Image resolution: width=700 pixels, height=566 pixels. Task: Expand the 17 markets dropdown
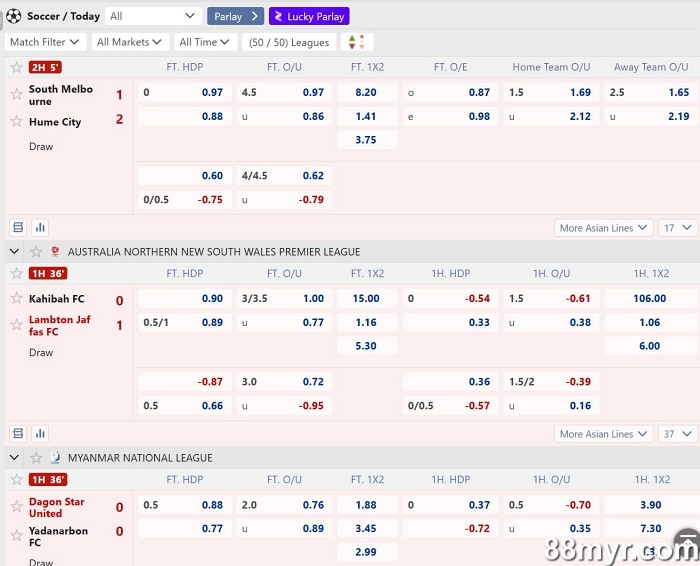coord(678,228)
